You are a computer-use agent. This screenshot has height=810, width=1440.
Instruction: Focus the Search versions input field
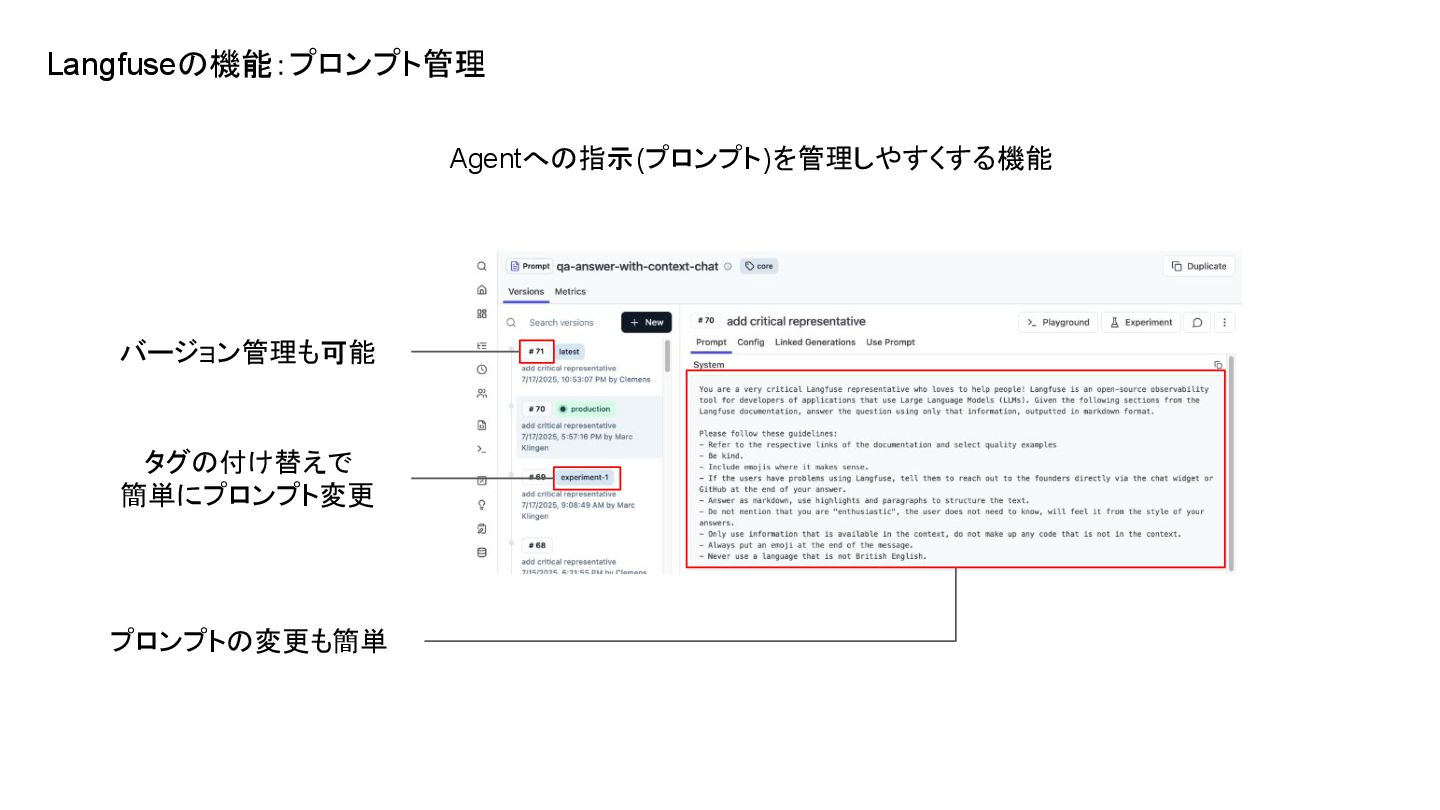coord(561,322)
